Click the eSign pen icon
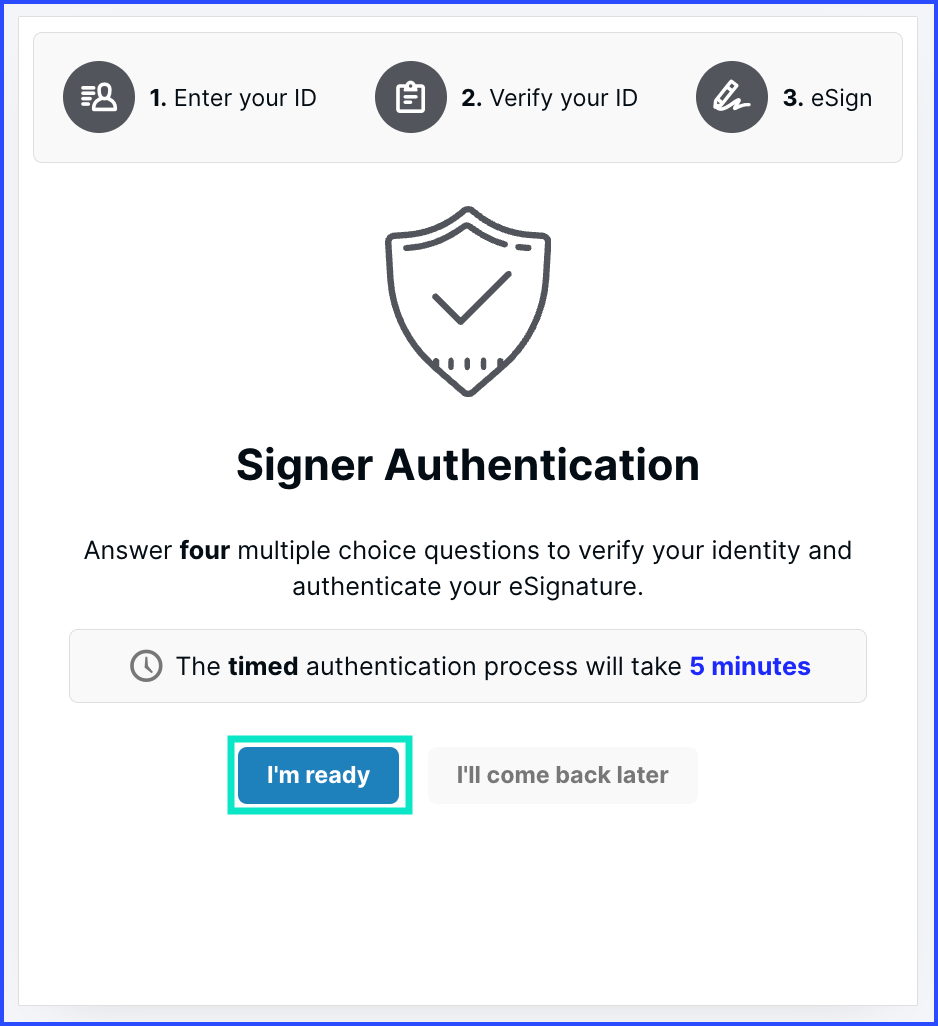Viewport: 938px width, 1026px height. click(731, 97)
